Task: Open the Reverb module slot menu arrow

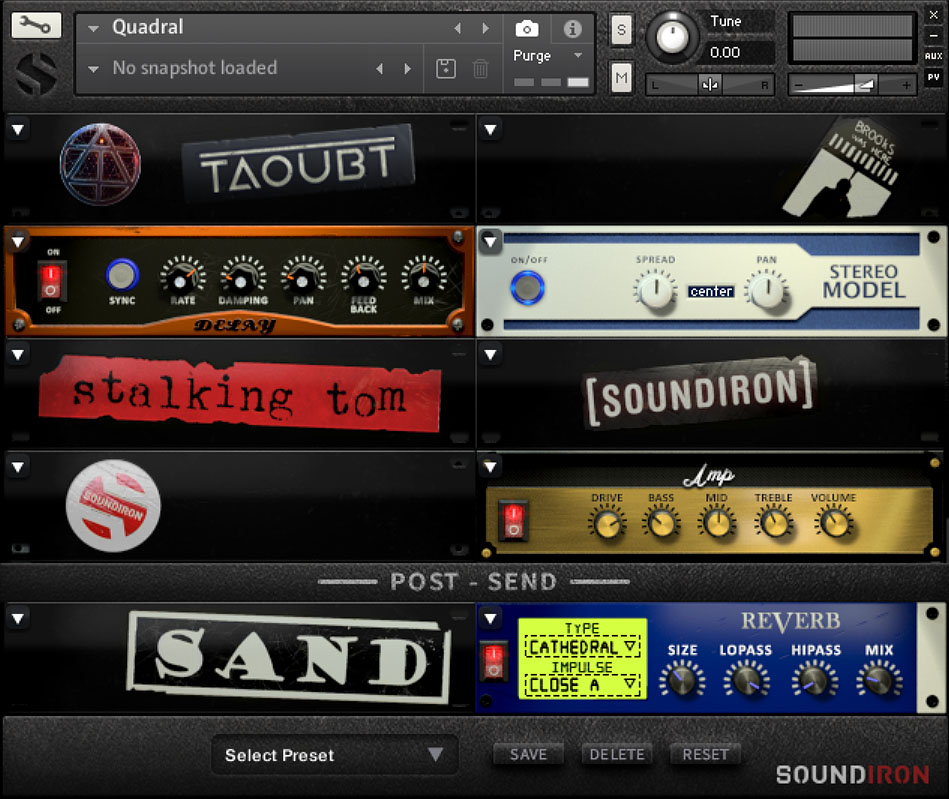Action: (490, 619)
